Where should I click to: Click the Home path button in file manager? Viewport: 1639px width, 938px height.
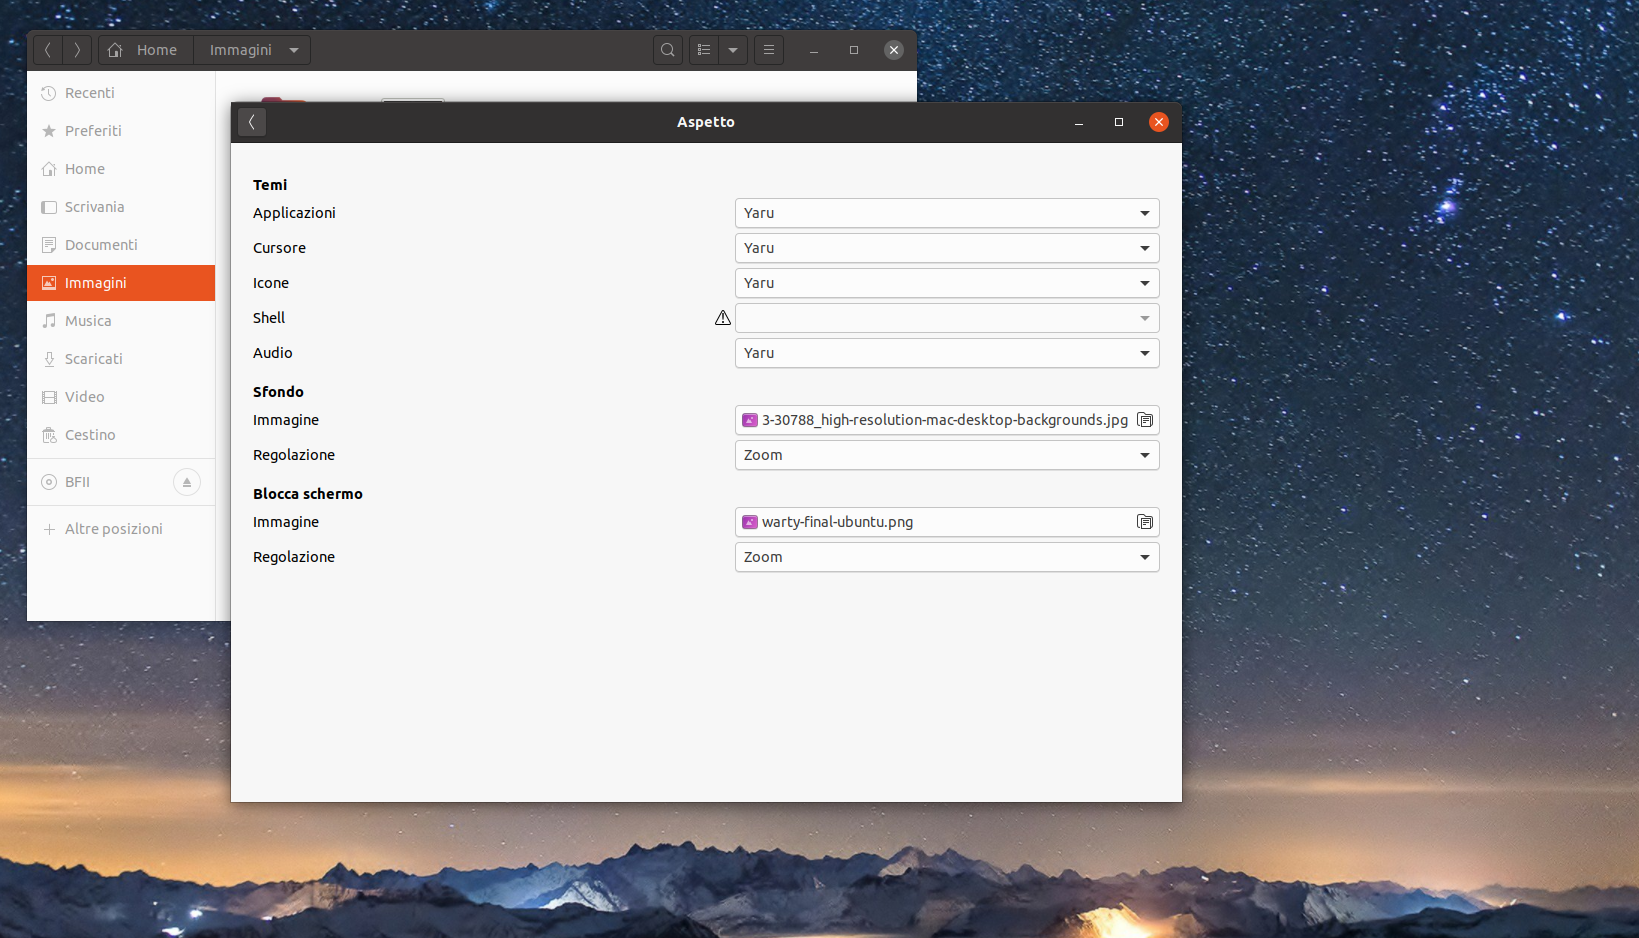(146, 50)
